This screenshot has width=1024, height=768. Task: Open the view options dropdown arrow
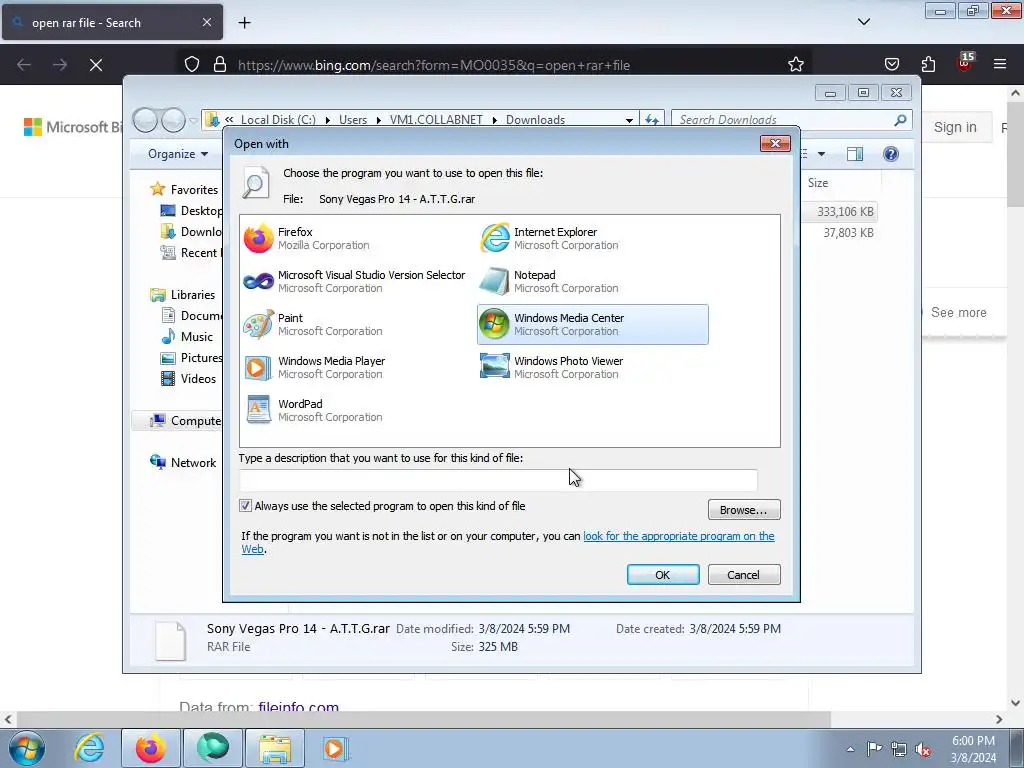click(822, 154)
